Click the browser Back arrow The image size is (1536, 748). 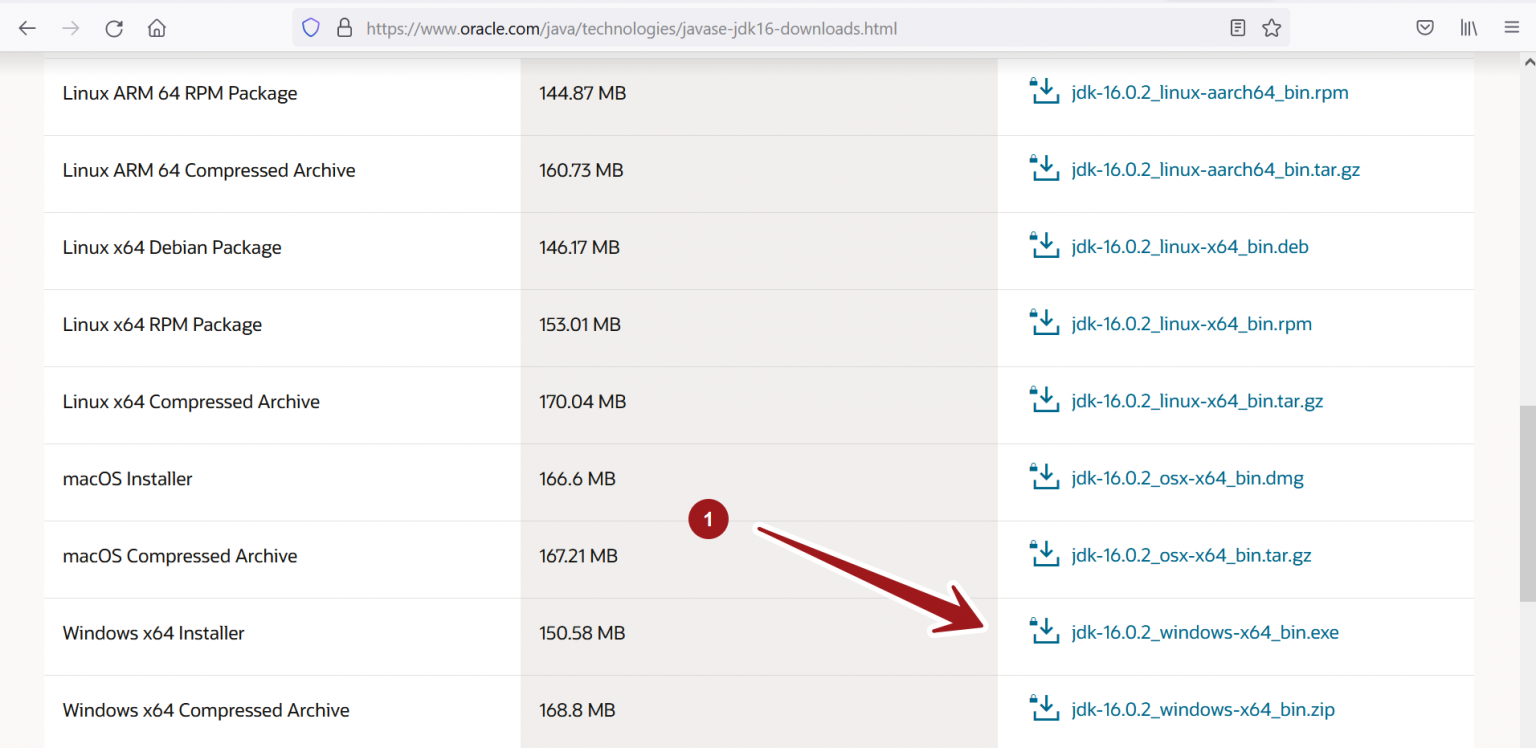click(27, 28)
